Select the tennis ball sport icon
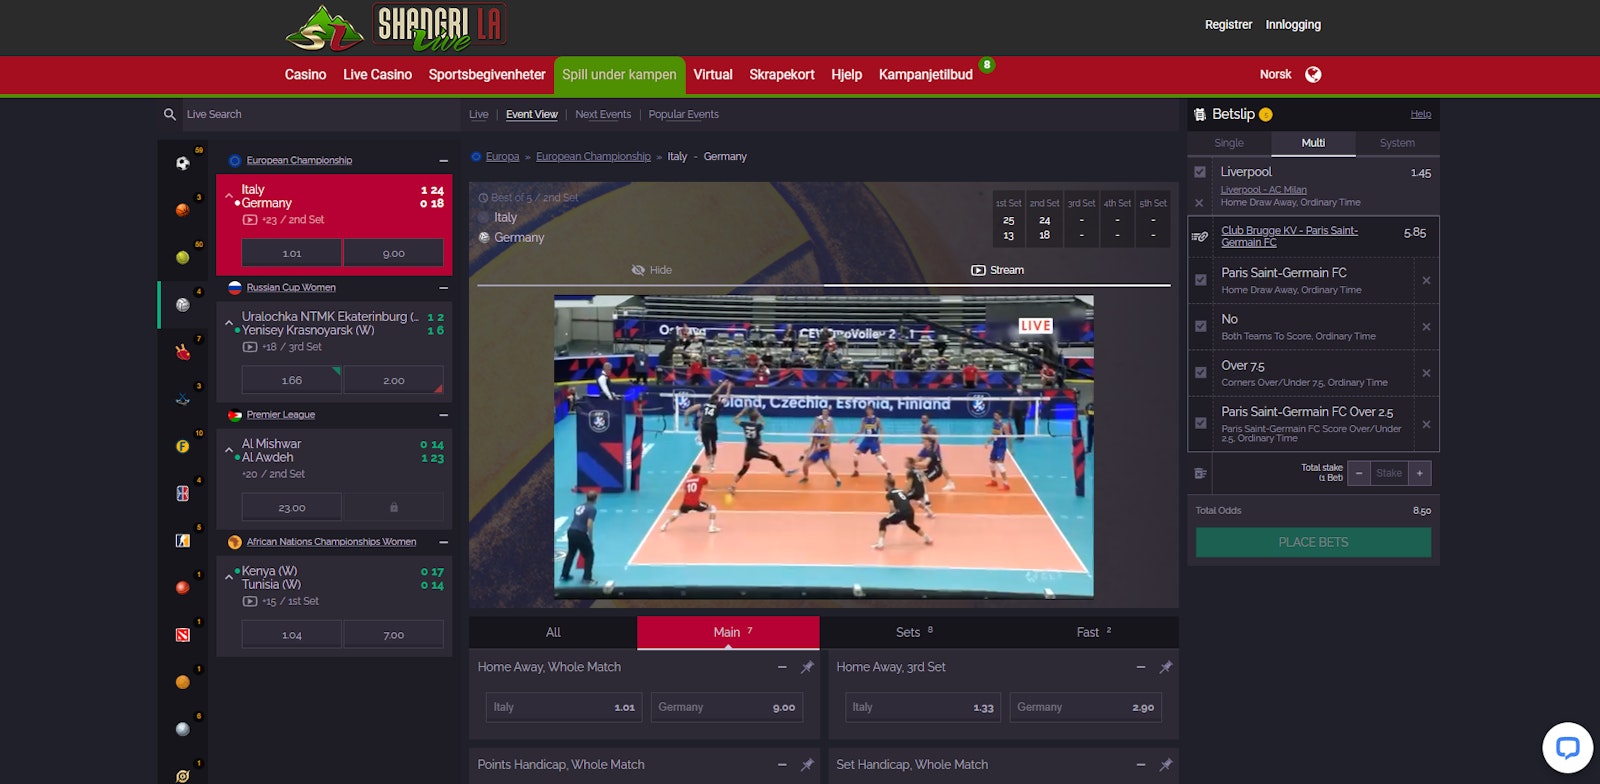 182,258
